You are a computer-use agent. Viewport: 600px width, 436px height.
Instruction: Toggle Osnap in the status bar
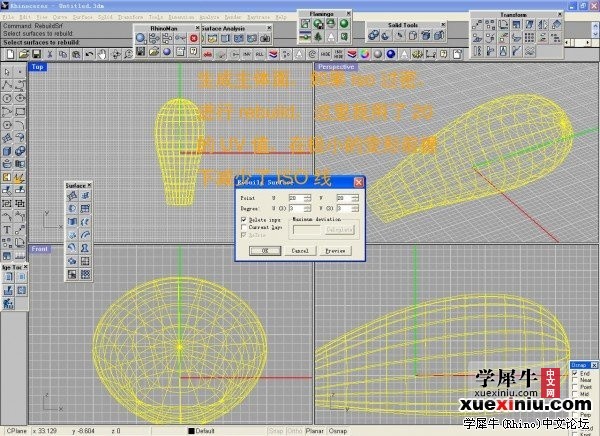point(338,431)
